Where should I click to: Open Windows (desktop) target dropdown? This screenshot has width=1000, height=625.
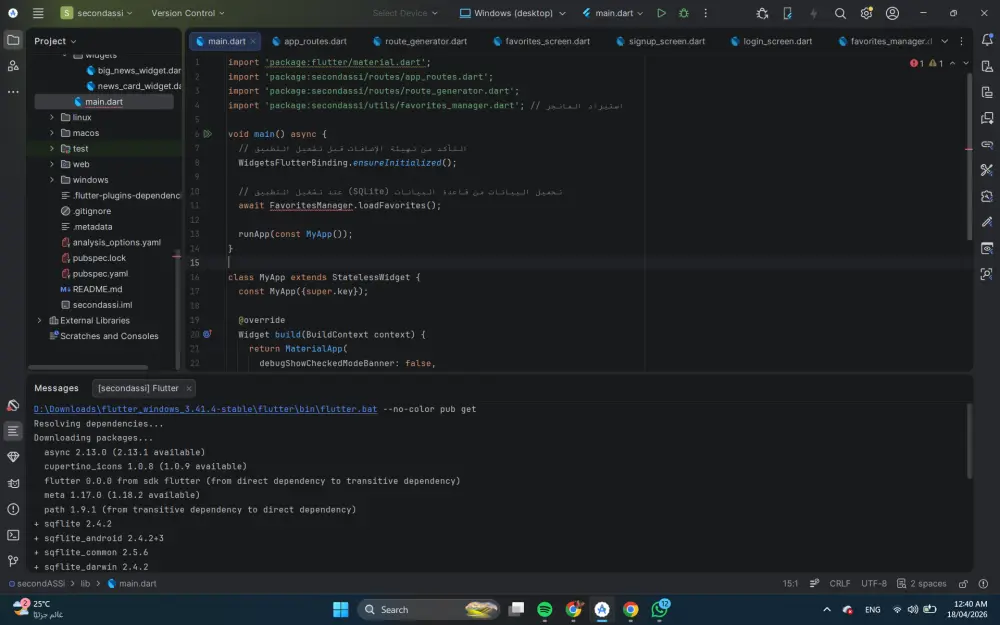pyautogui.click(x=513, y=13)
